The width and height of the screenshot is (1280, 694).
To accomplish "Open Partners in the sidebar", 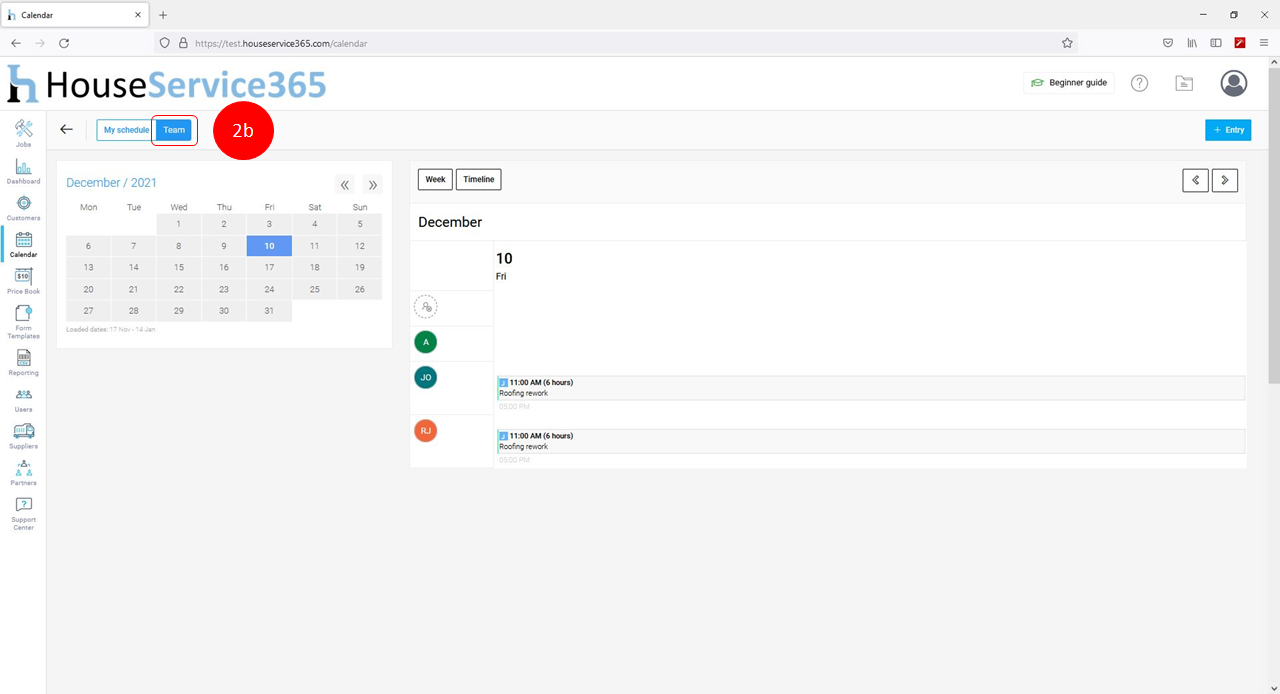I will click(23, 473).
